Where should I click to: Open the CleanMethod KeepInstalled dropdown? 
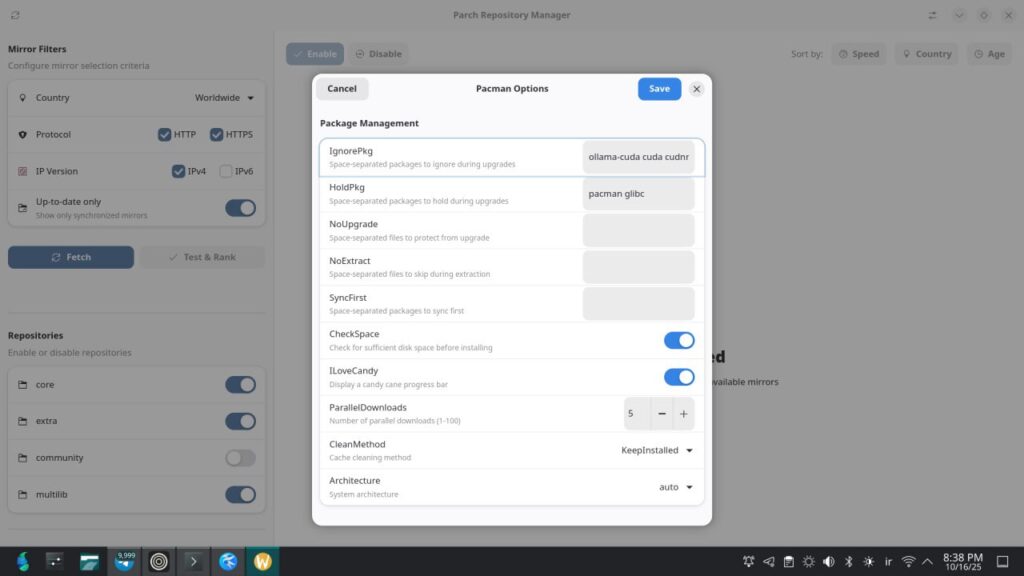657,450
